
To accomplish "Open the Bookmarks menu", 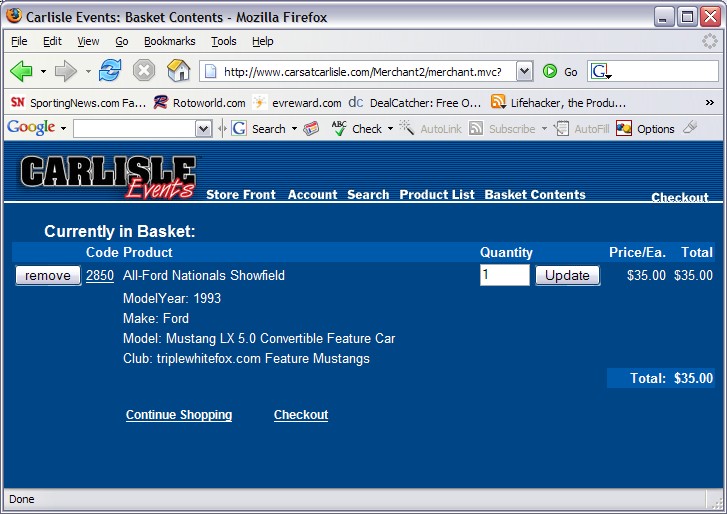I will tap(170, 41).
